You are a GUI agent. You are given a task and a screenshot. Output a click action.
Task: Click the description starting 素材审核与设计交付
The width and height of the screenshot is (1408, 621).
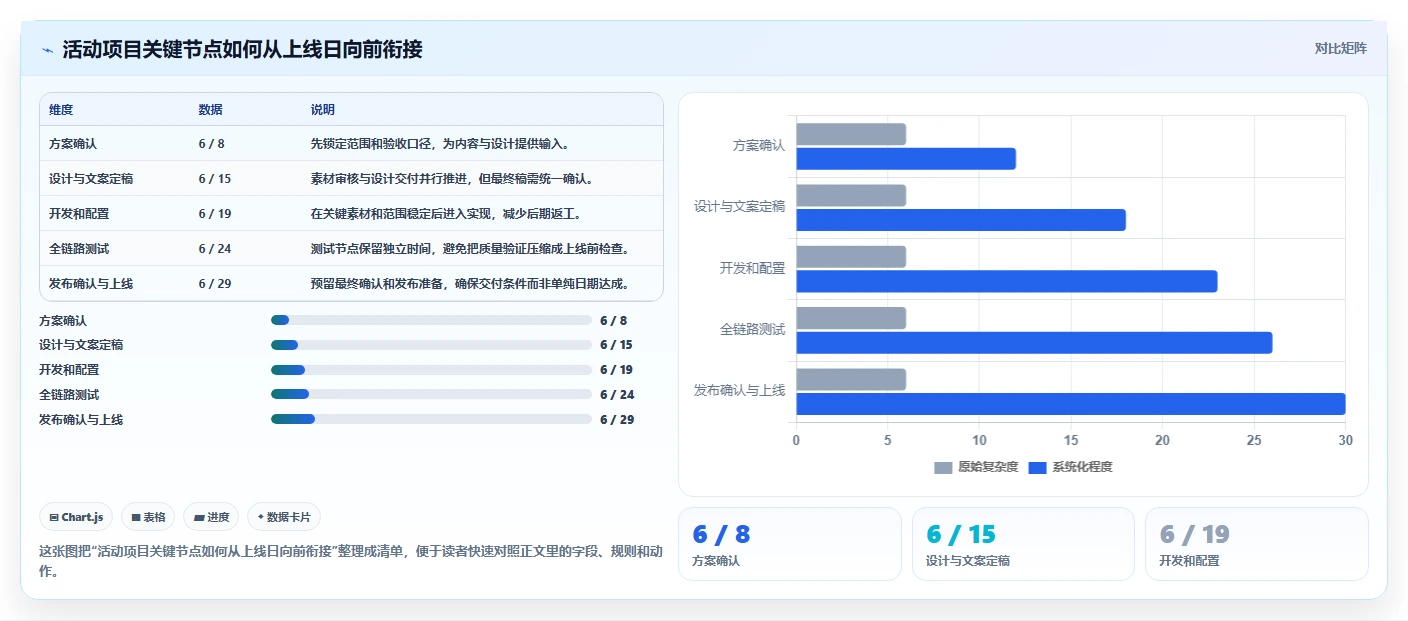coord(454,179)
